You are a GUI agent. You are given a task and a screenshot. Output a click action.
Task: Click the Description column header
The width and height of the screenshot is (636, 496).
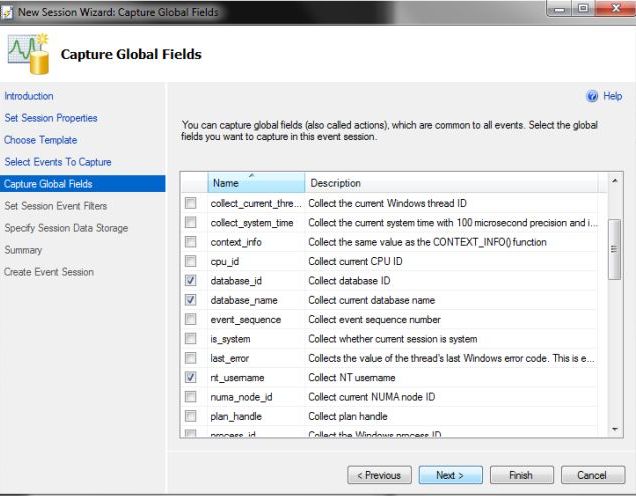[450, 183]
